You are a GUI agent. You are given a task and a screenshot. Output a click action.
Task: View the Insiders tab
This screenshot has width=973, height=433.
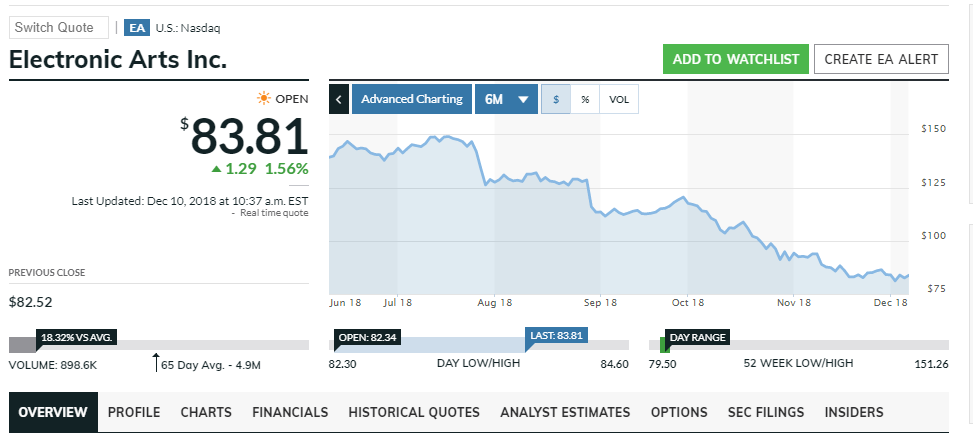click(854, 412)
